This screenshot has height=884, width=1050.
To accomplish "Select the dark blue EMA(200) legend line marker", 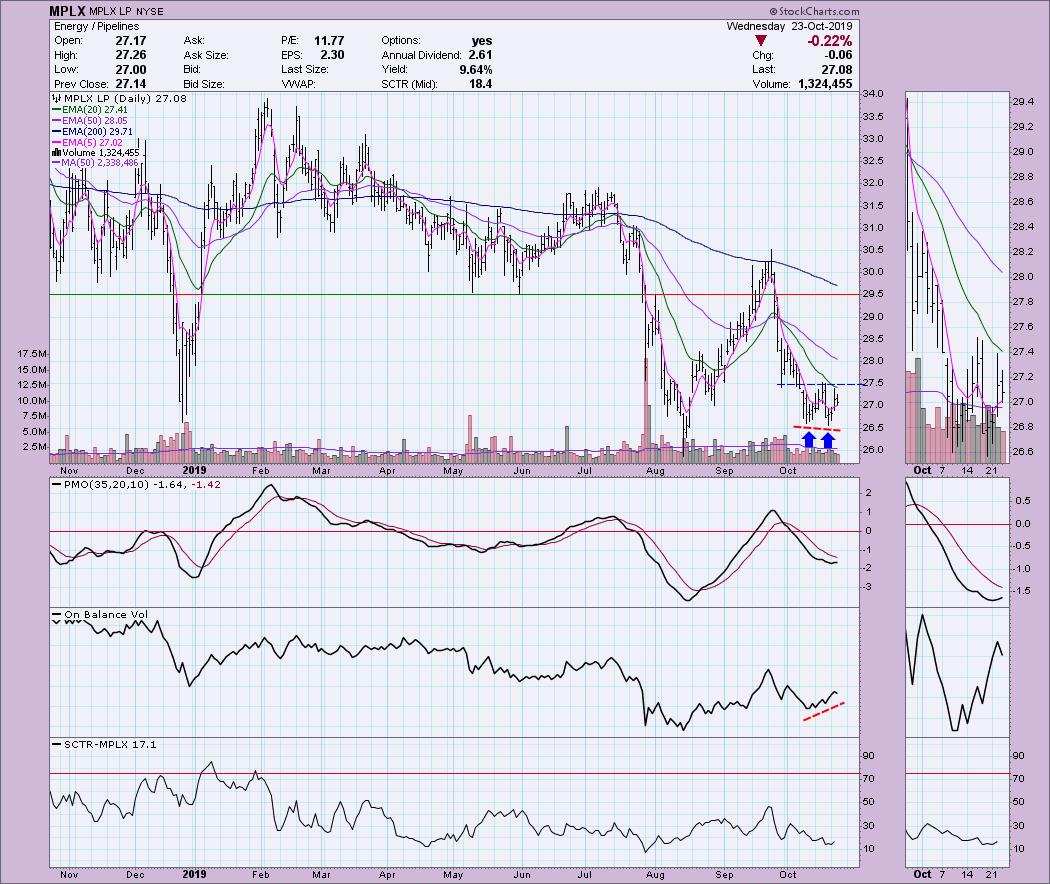I will [x=56, y=132].
